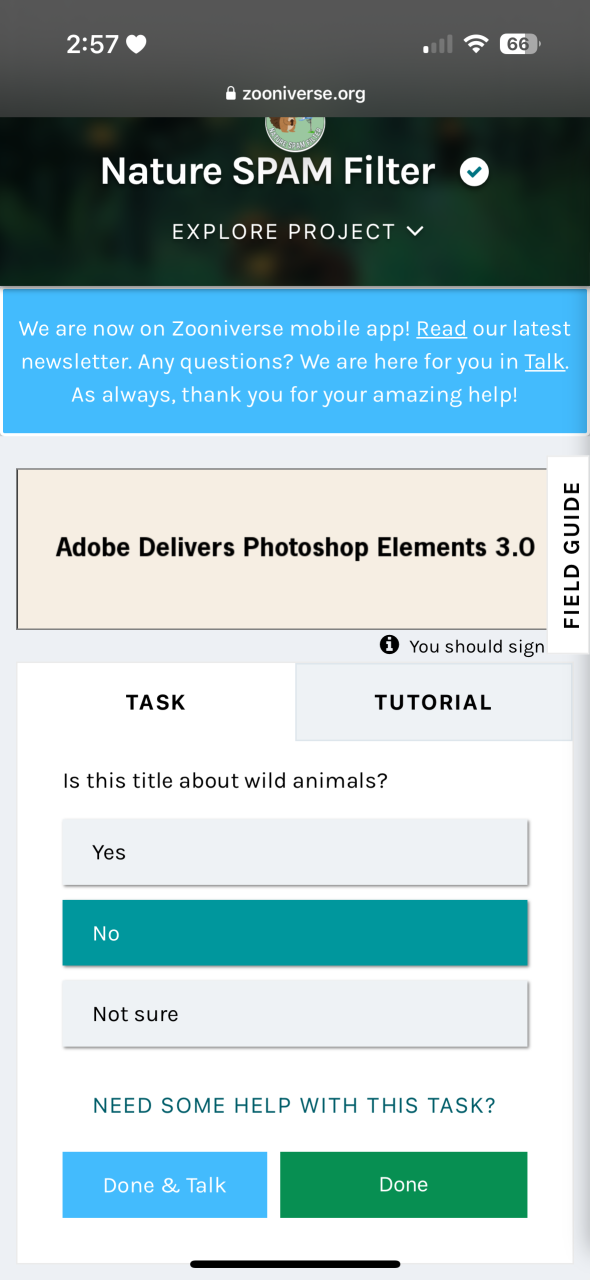Click the green Done button
Image resolution: width=590 pixels, height=1280 pixels.
(x=403, y=1185)
